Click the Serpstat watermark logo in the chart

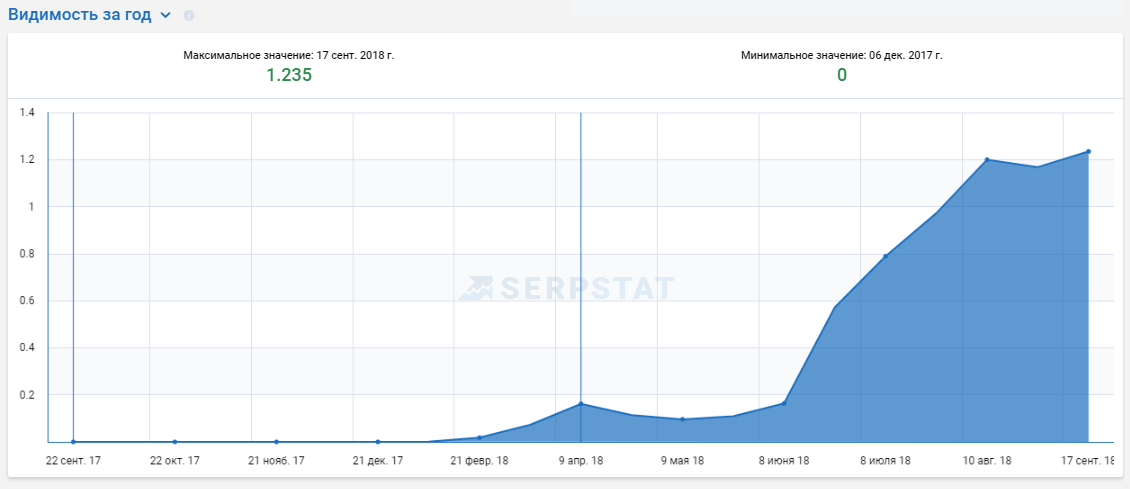coord(566,288)
